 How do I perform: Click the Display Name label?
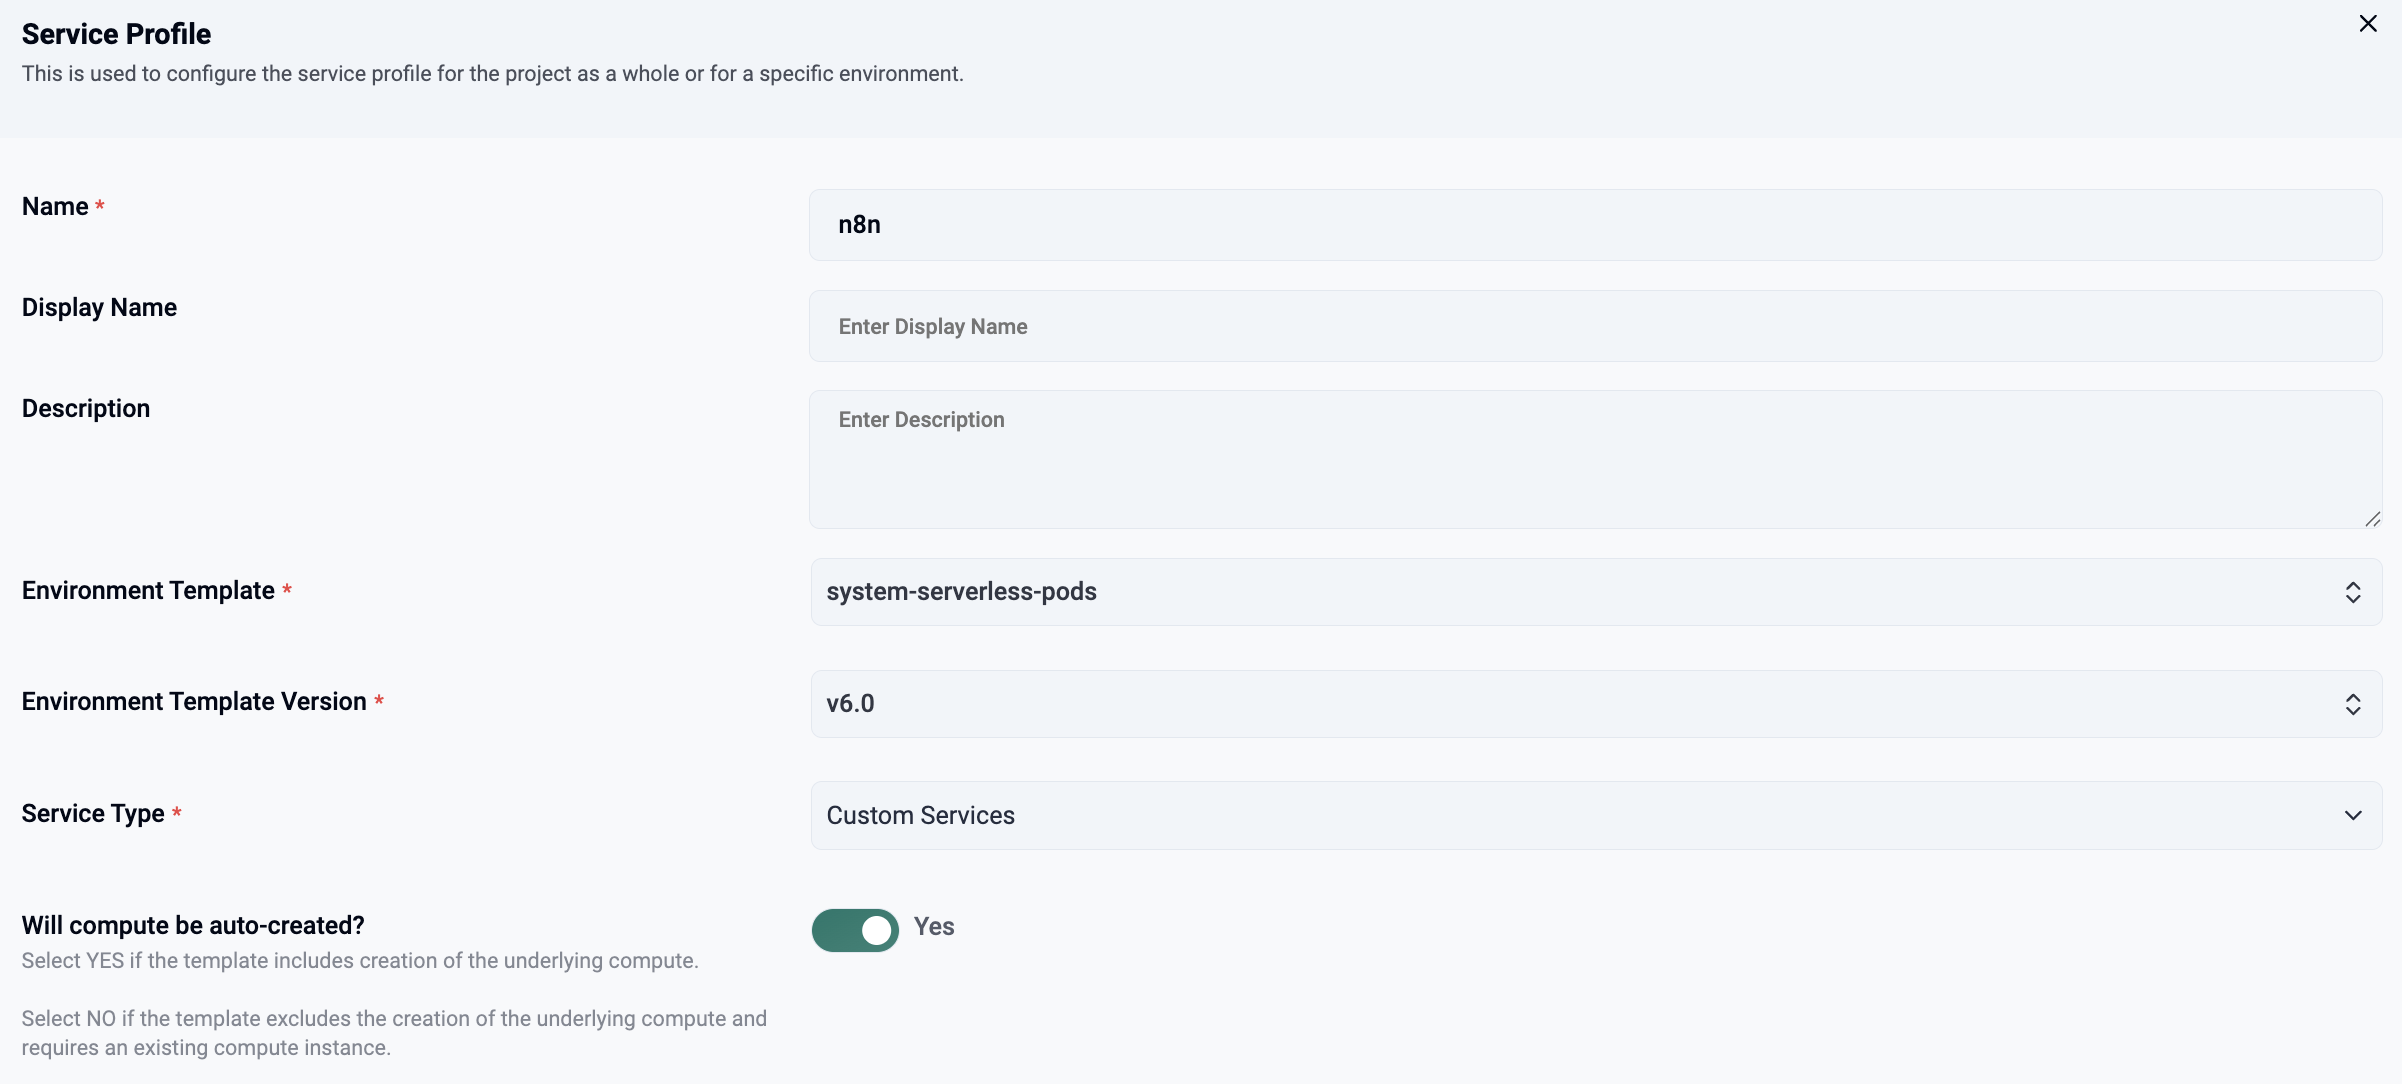tap(99, 308)
